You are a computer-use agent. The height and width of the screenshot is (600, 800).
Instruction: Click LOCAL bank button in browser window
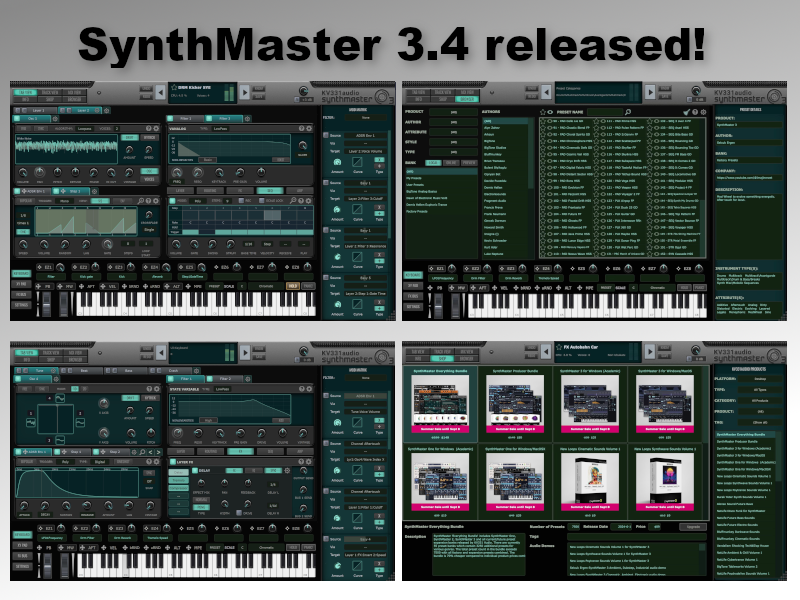(x=433, y=163)
